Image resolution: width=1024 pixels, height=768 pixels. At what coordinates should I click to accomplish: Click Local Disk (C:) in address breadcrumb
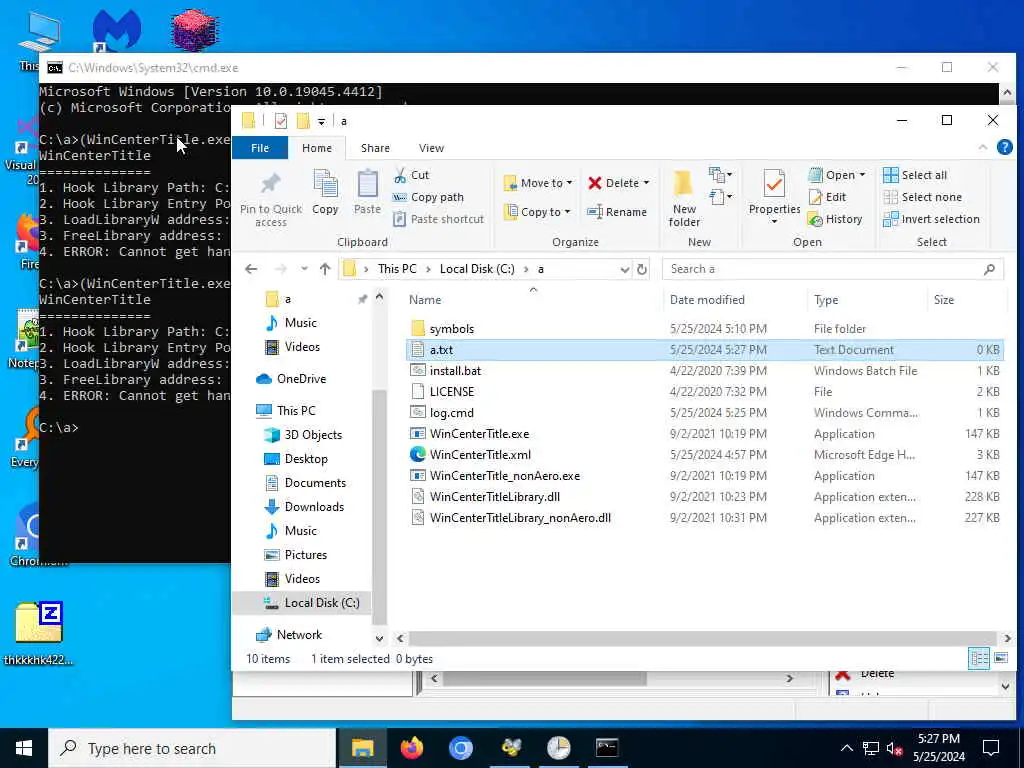pos(477,269)
